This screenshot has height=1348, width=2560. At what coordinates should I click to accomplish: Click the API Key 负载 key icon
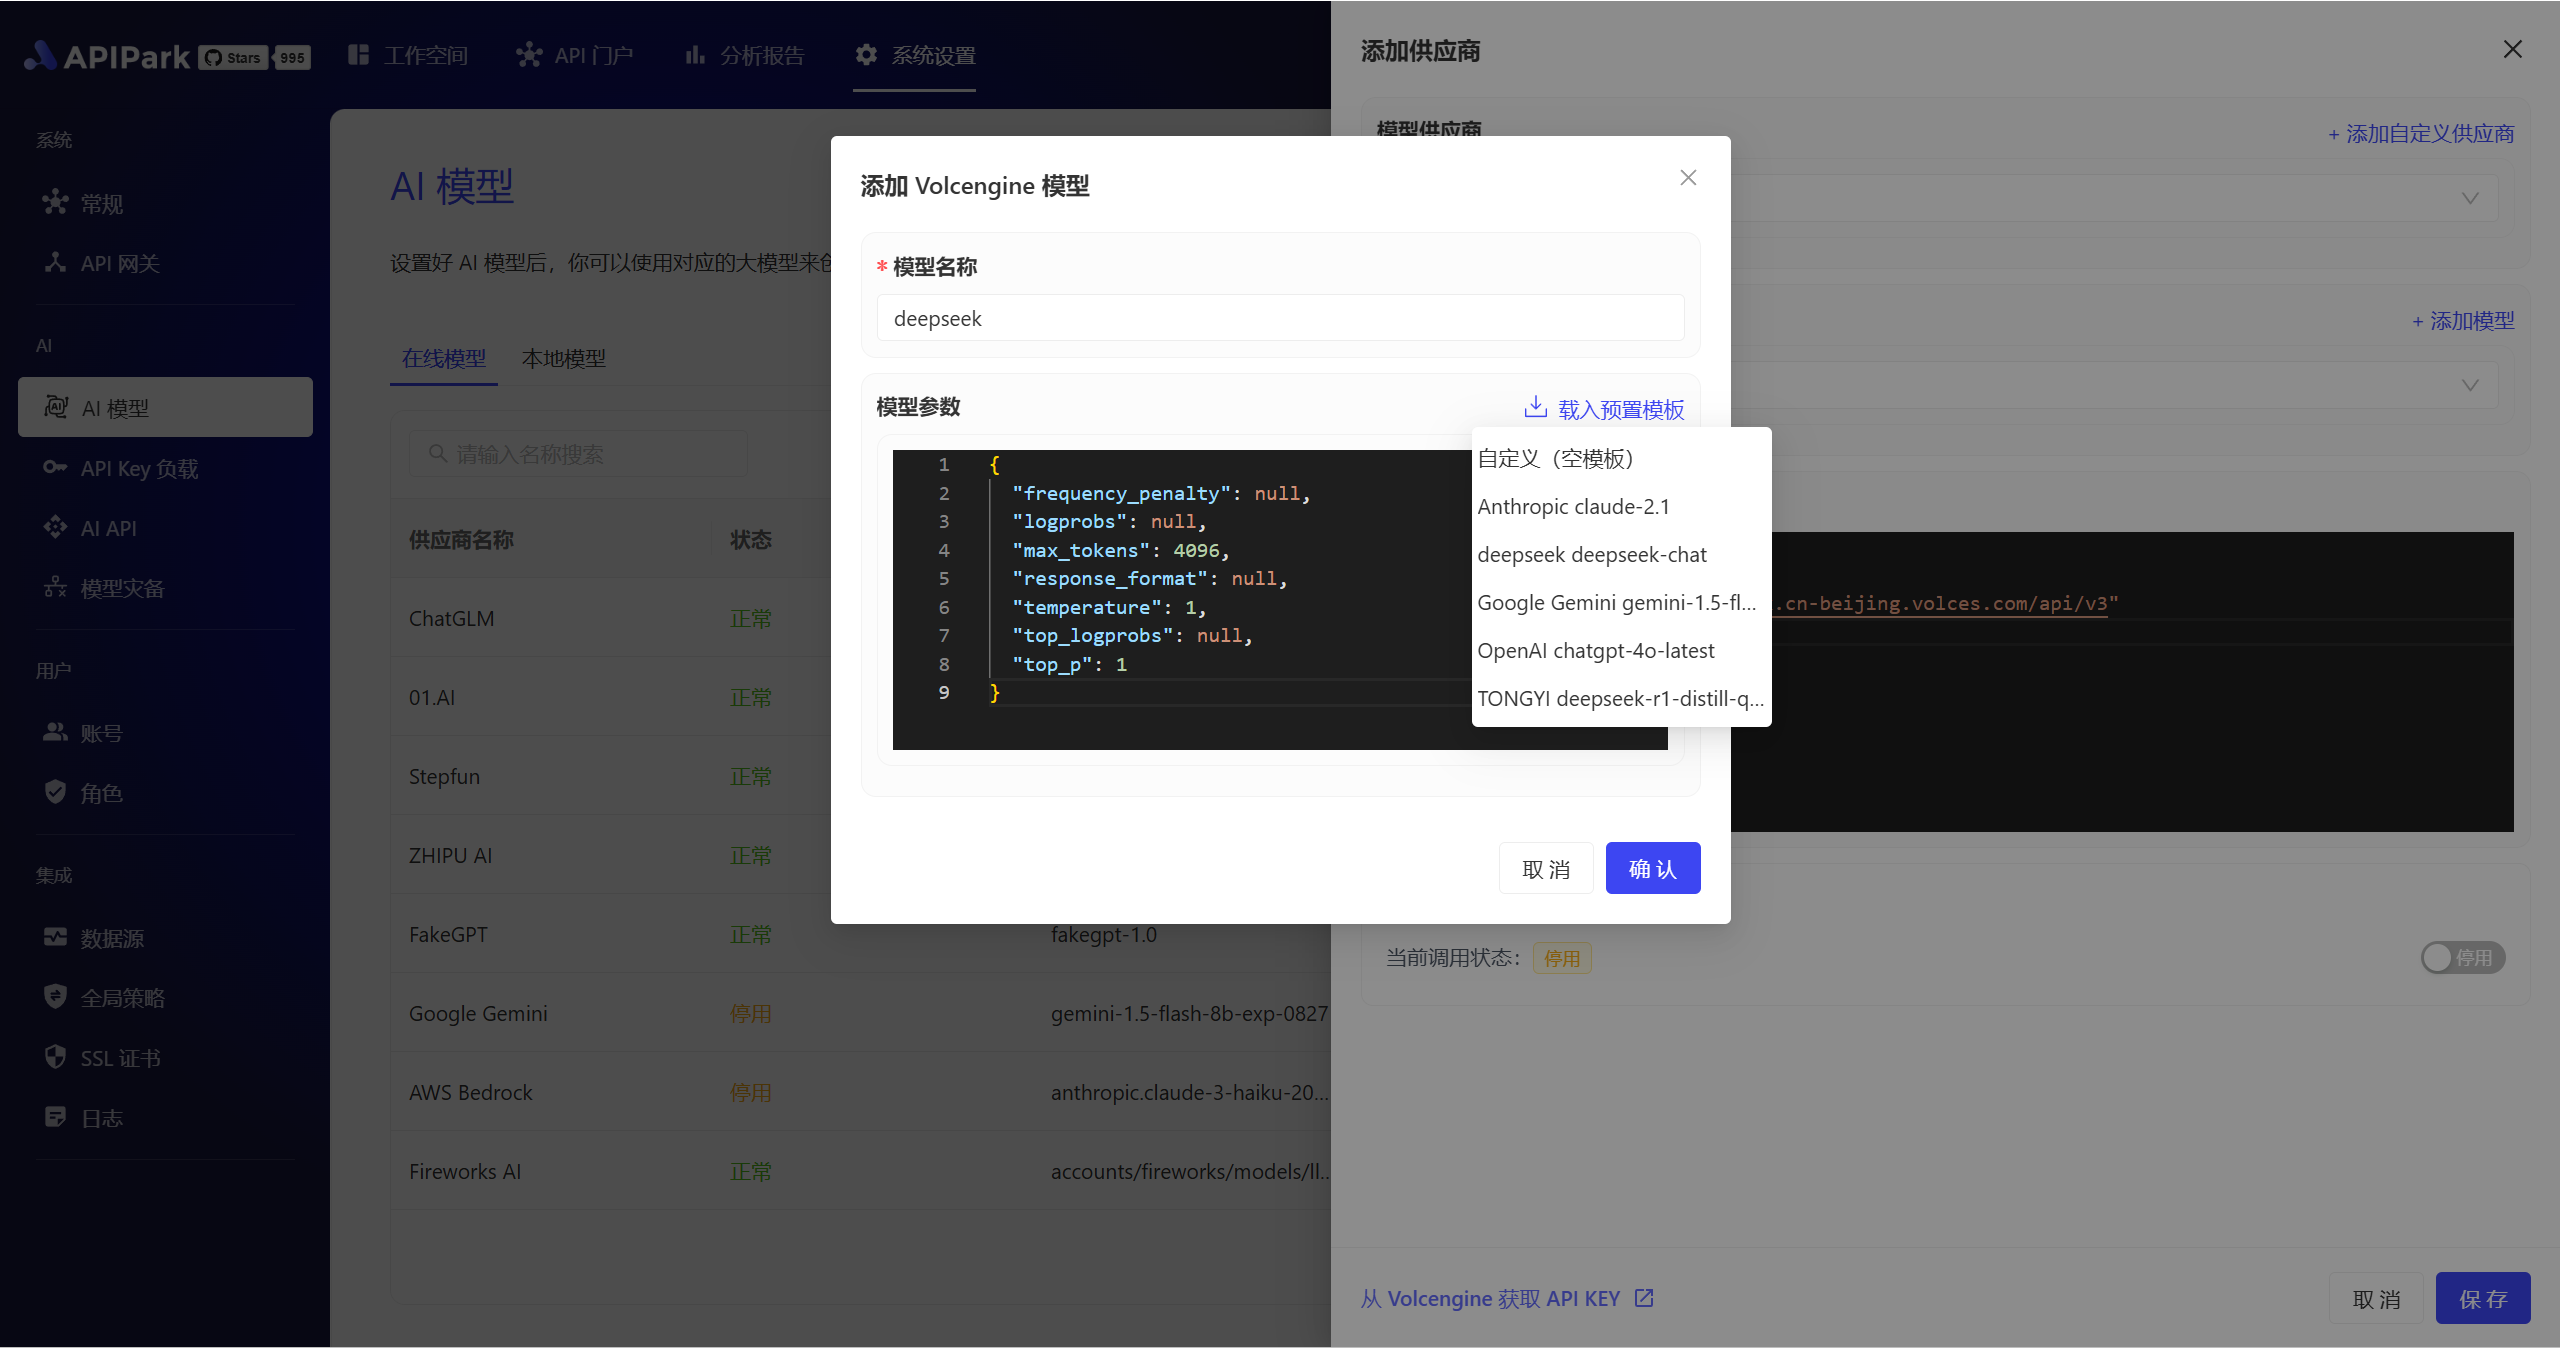coord(55,468)
